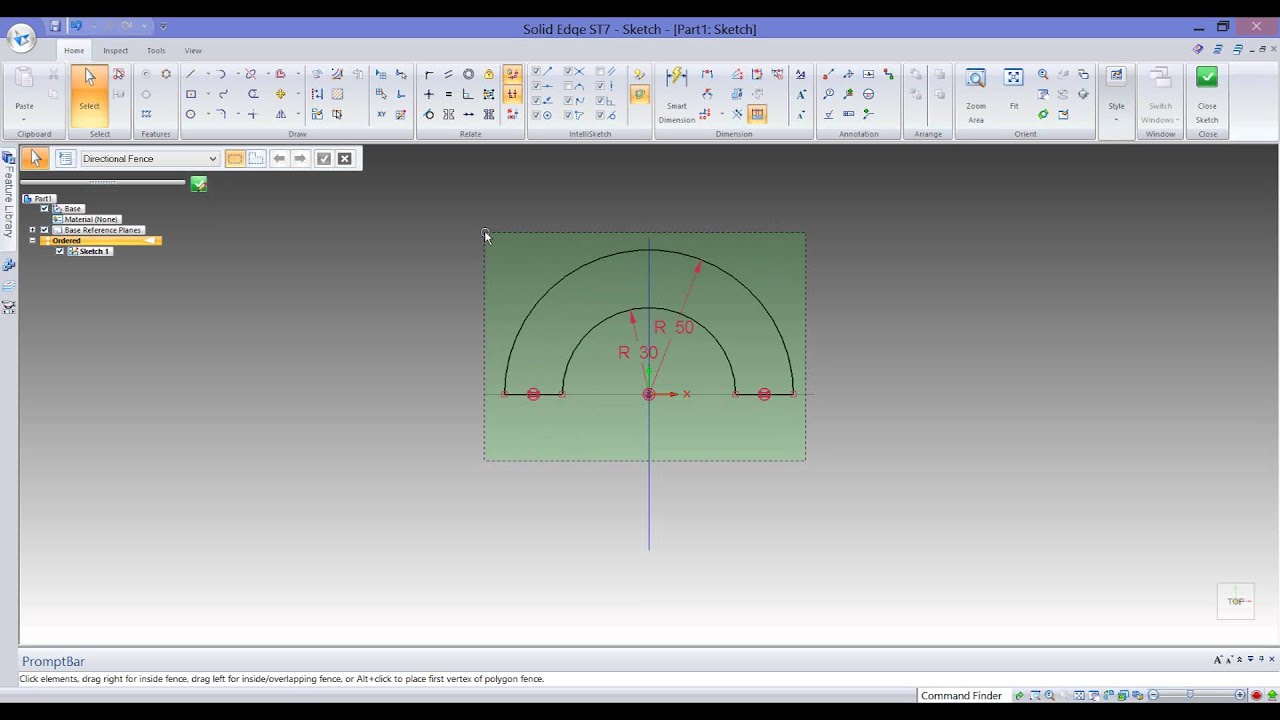Image resolution: width=1280 pixels, height=720 pixels.
Task: Click the PathFinder horizontal scrollbar
Action: click(x=102, y=182)
